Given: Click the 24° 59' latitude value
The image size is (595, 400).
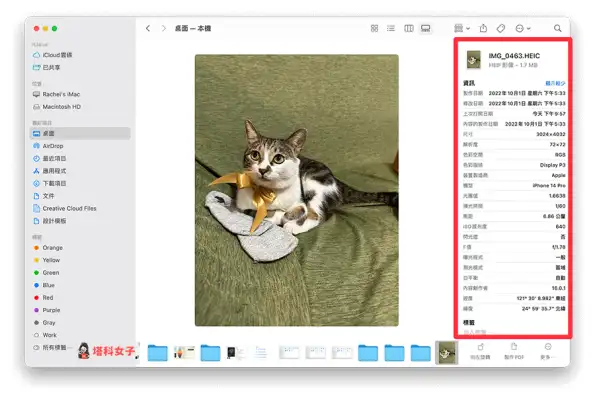Looking at the screenshot, I should (x=543, y=309).
